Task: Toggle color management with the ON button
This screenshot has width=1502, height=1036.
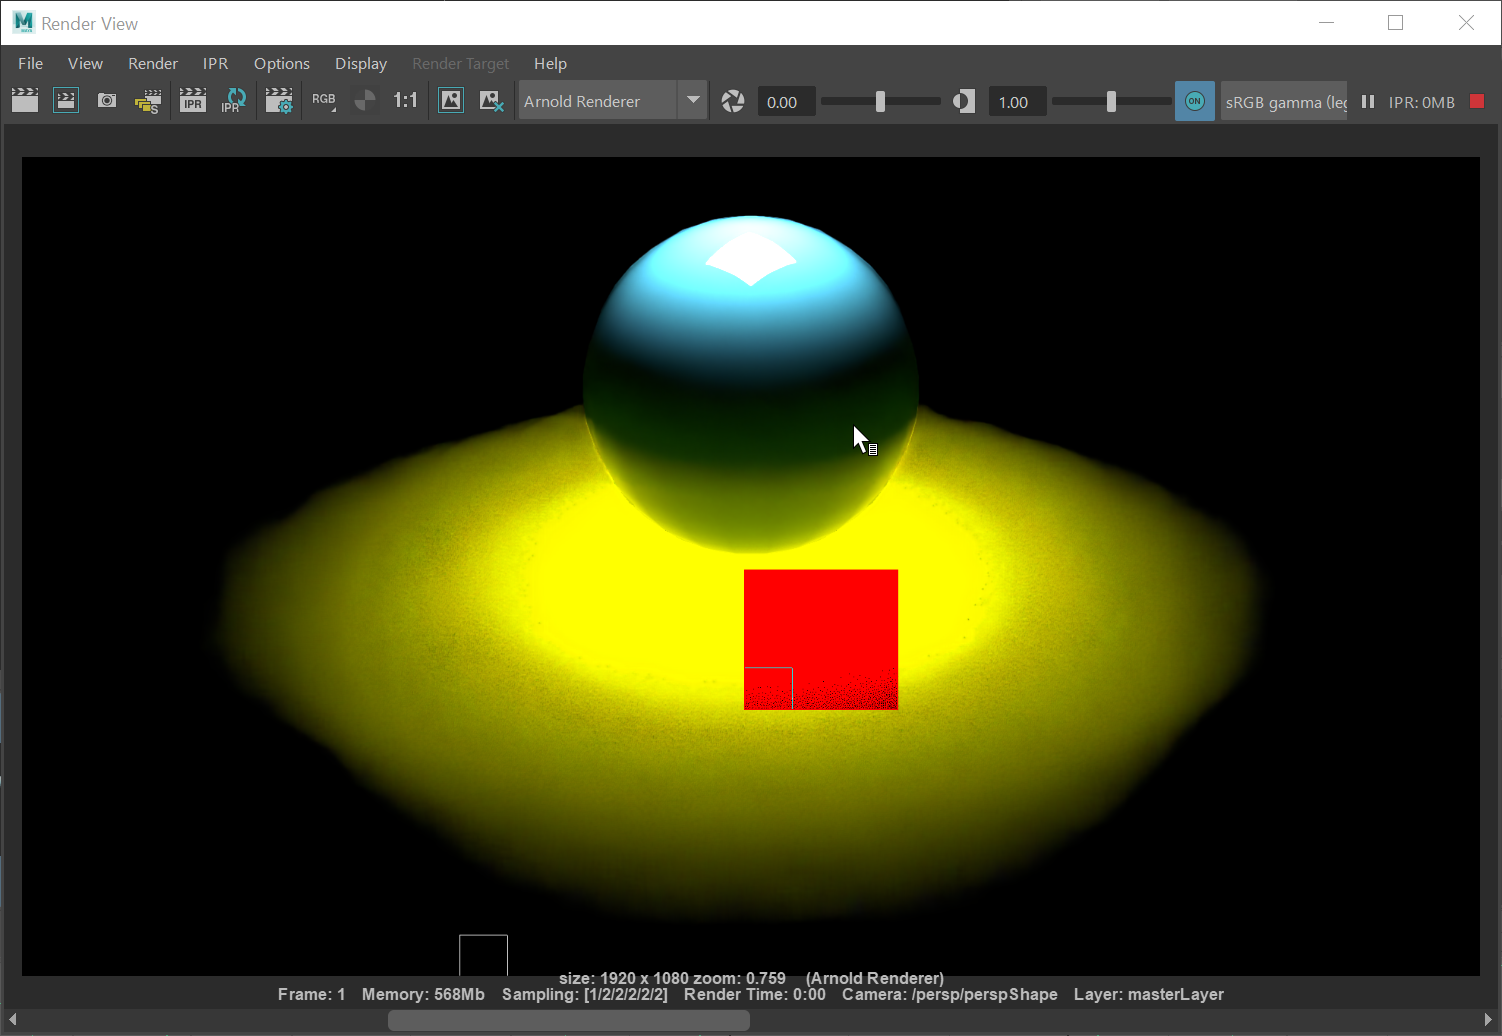Action: tap(1195, 100)
